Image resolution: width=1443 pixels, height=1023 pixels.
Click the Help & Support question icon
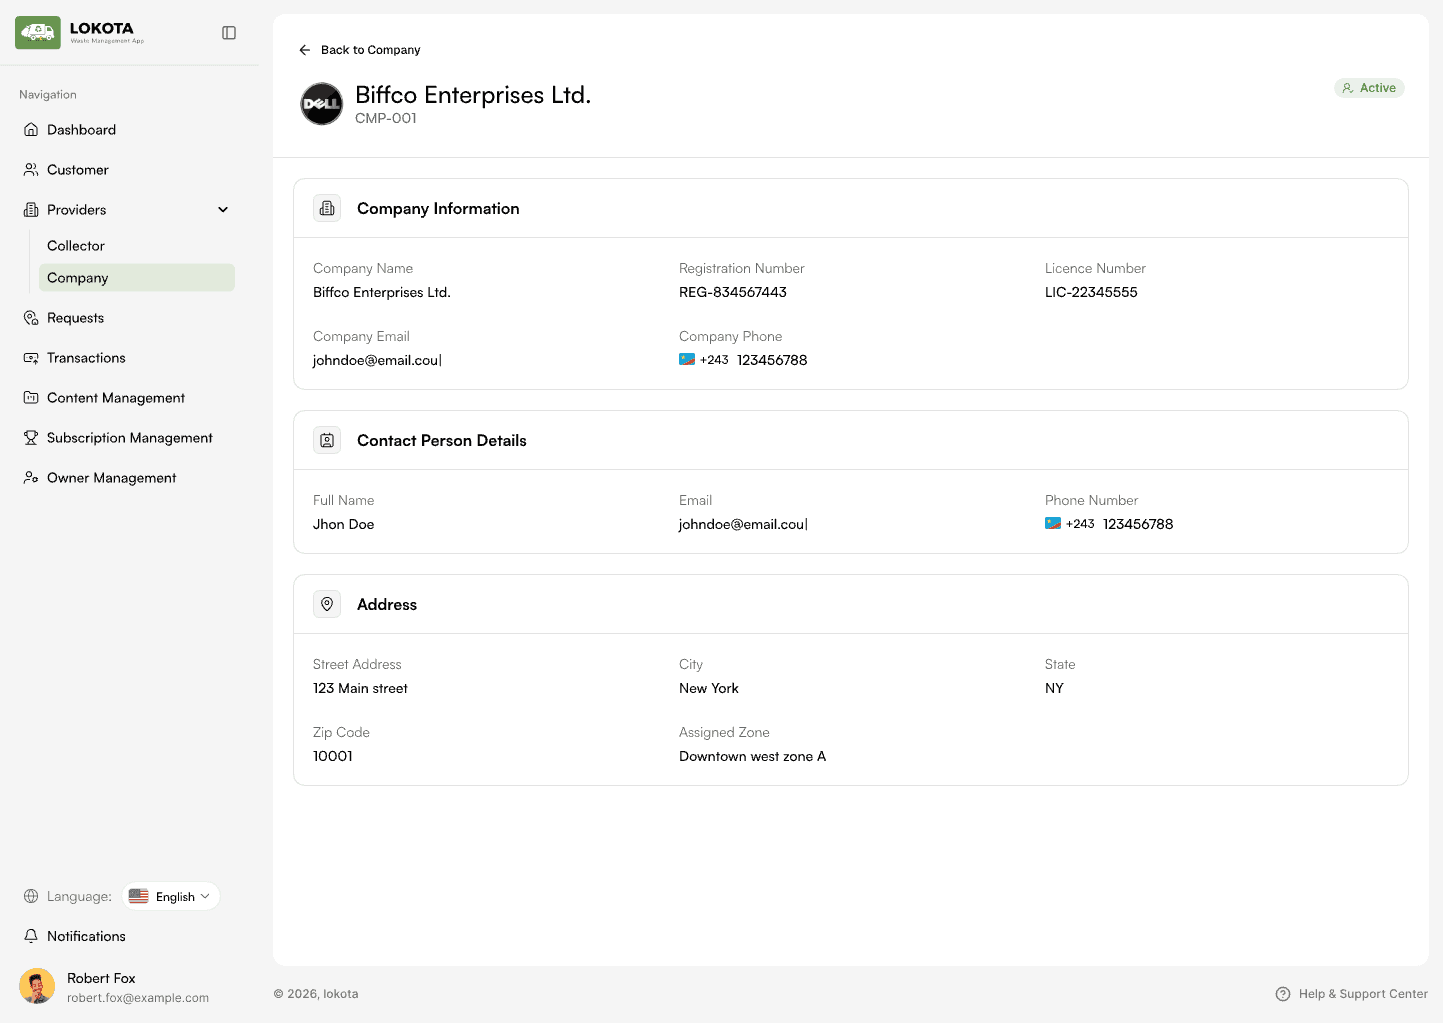coord(1283,994)
